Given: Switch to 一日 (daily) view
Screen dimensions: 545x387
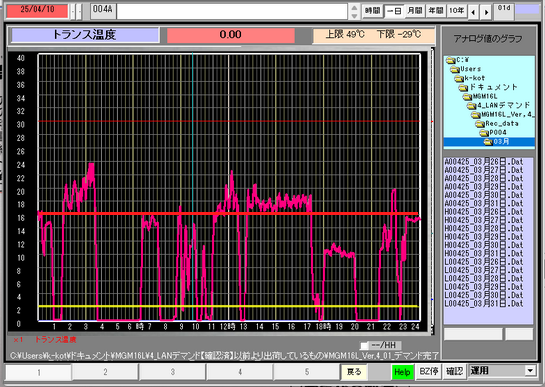Looking at the screenshot, I should click(394, 11).
